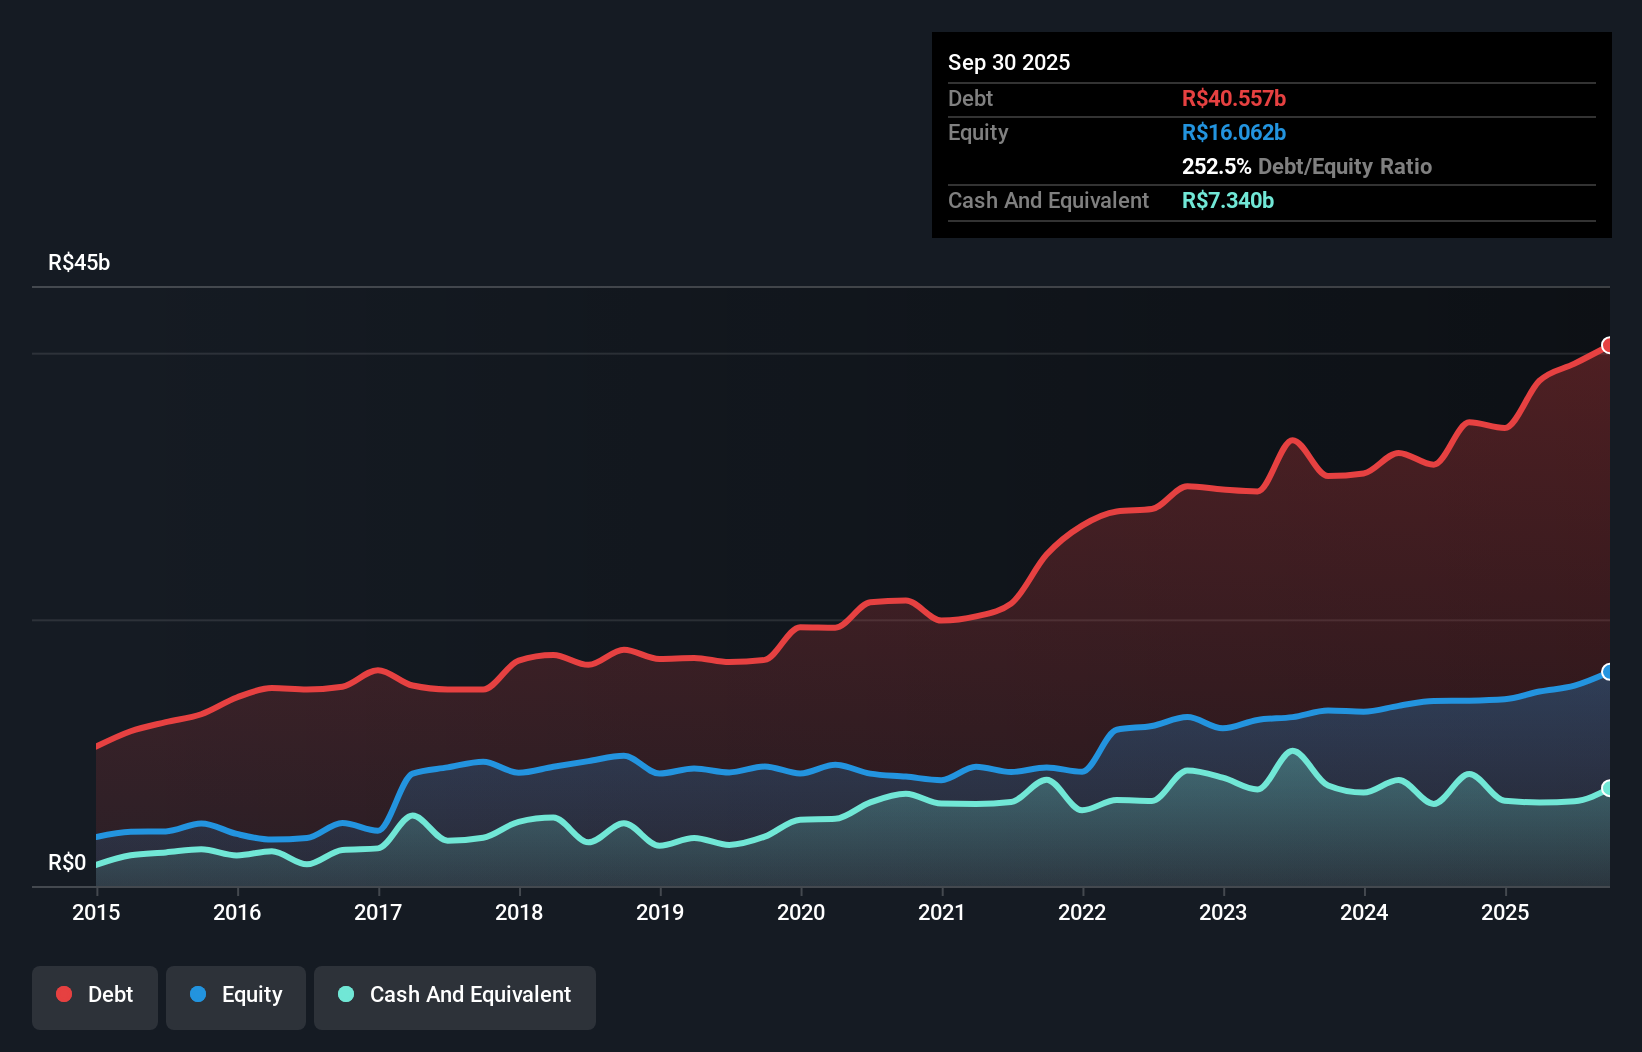Toggle the Equity legend visibility
Image resolution: width=1642 pixels, height=1052 pixels.
coord(235,994)
